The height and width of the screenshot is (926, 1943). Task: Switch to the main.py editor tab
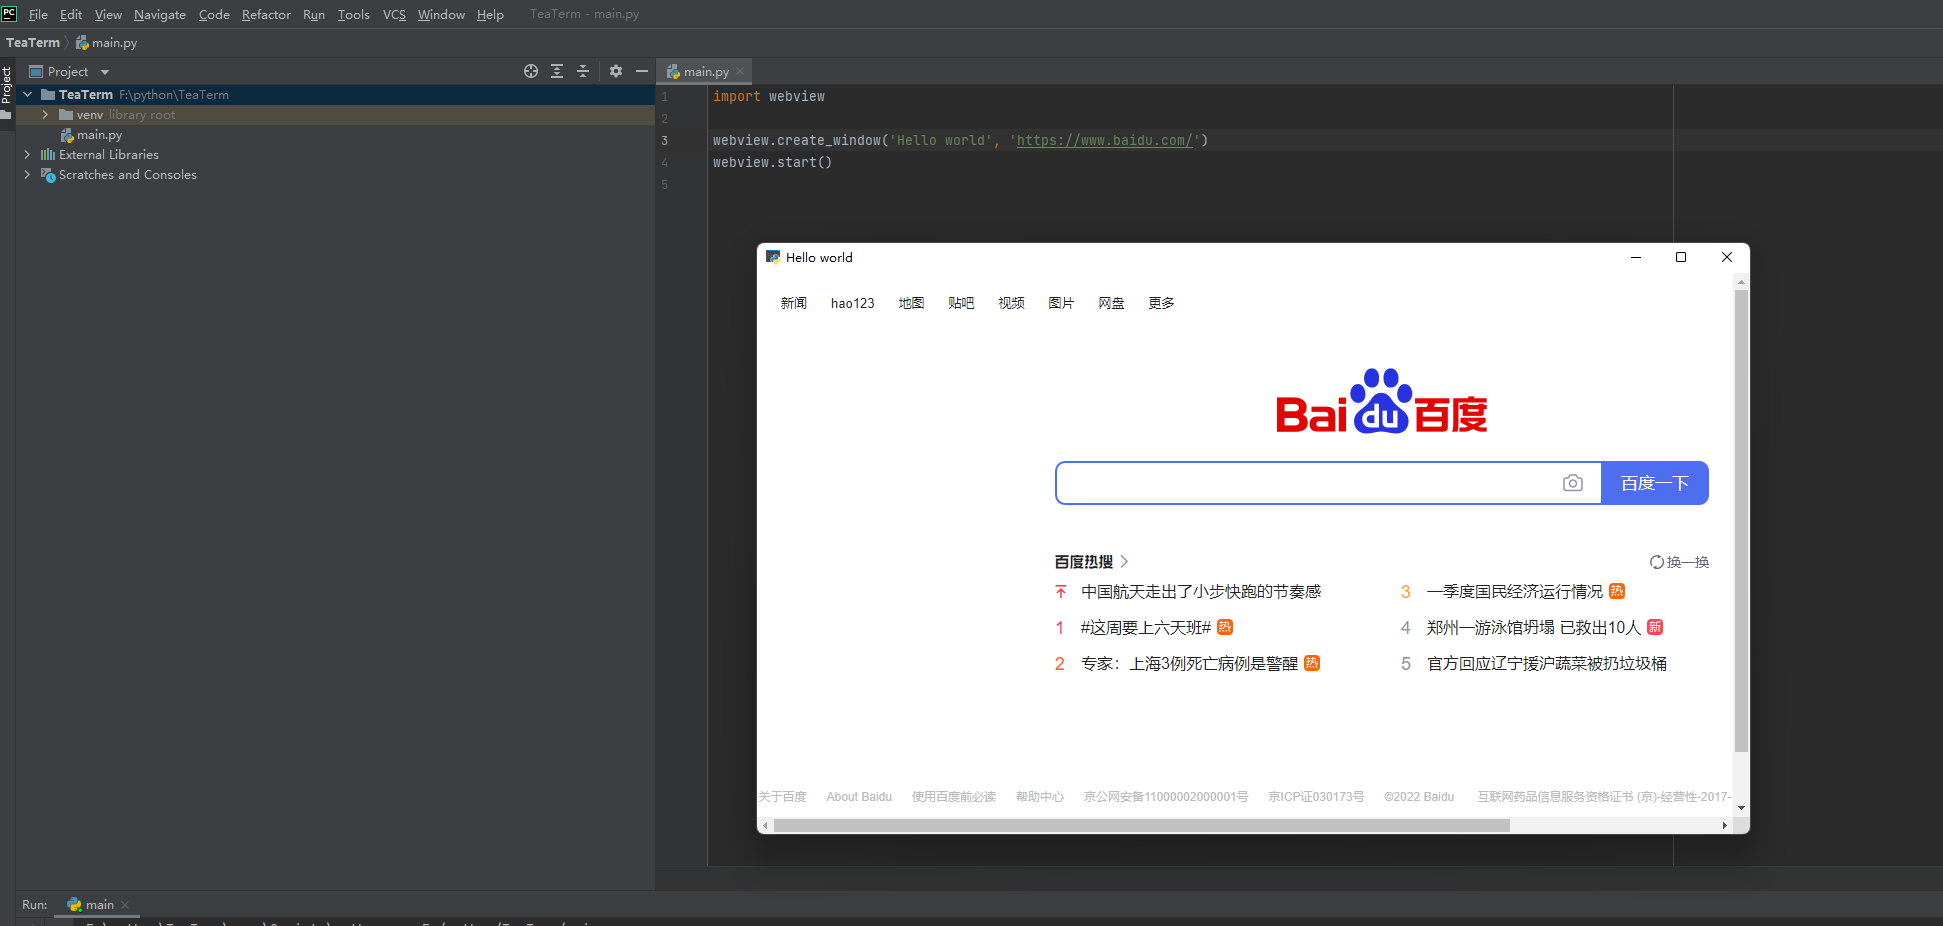coord(704,71)
